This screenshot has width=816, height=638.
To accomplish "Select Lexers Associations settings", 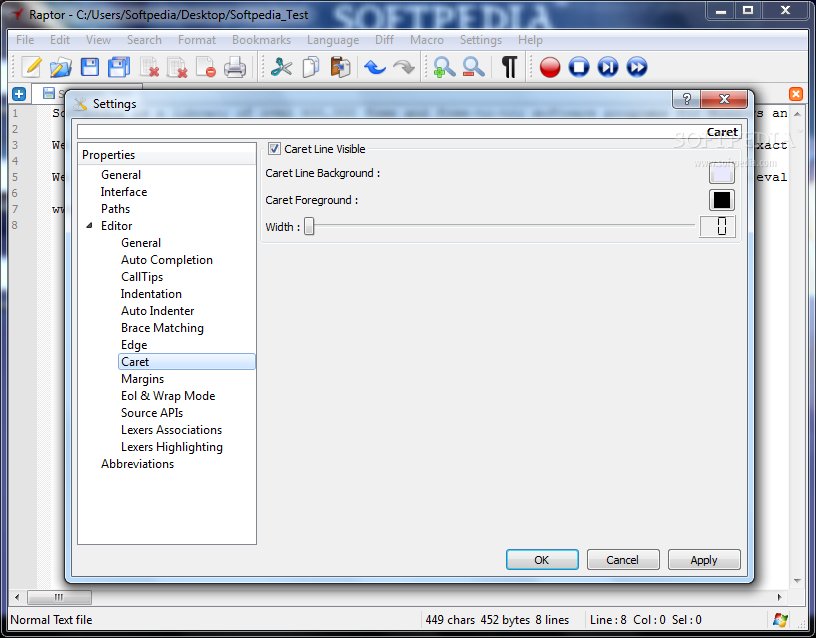I will [x=171, y=430].
